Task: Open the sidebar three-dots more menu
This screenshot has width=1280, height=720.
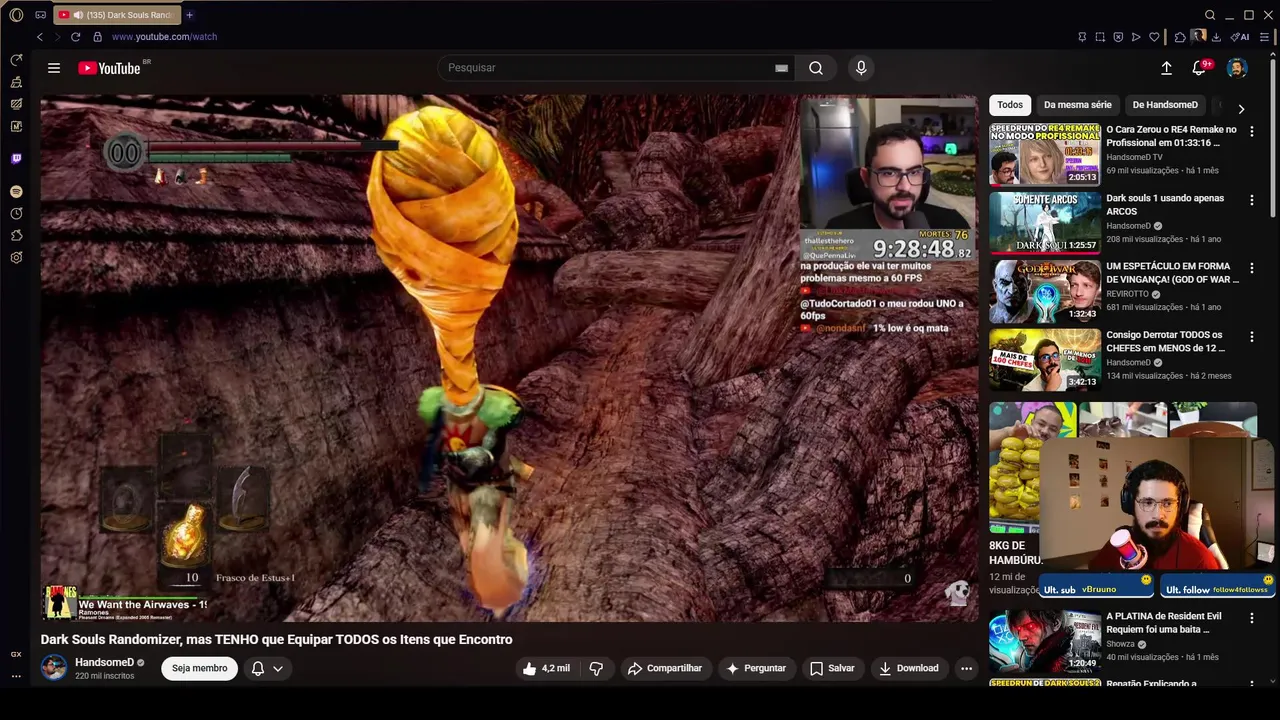Action: [x=16, y=677]
